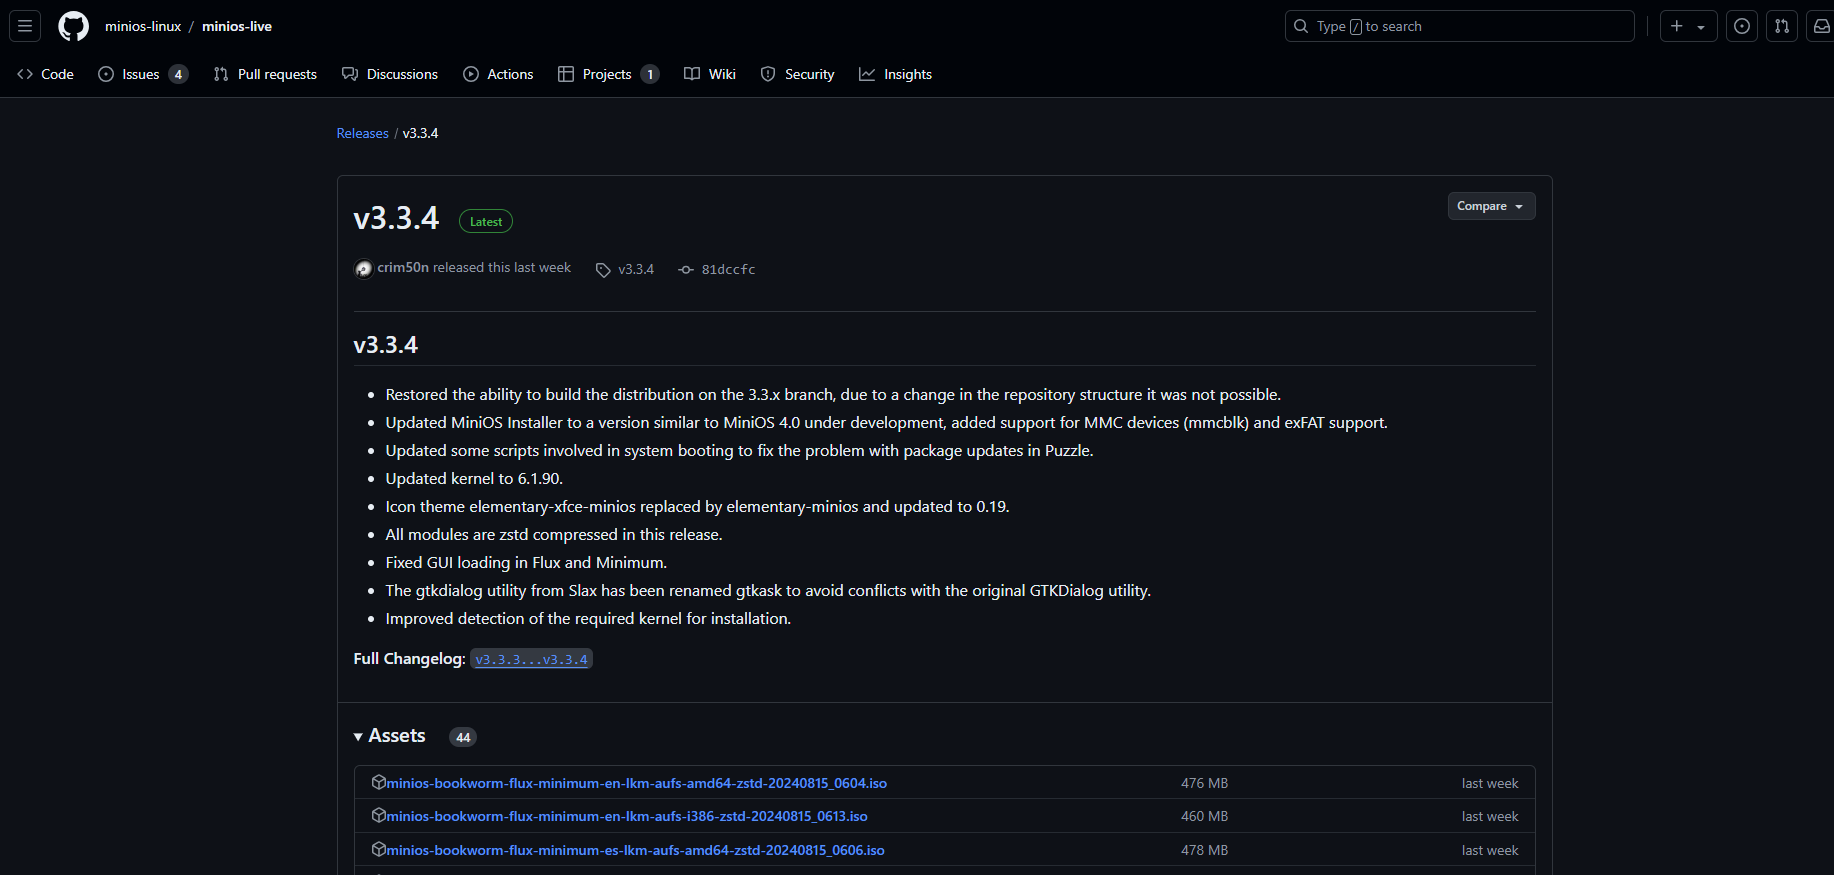Image resolution: width=1834 pixels, height=875 pixels.
Task: Open the Pull requests tab
Action: 265,74
